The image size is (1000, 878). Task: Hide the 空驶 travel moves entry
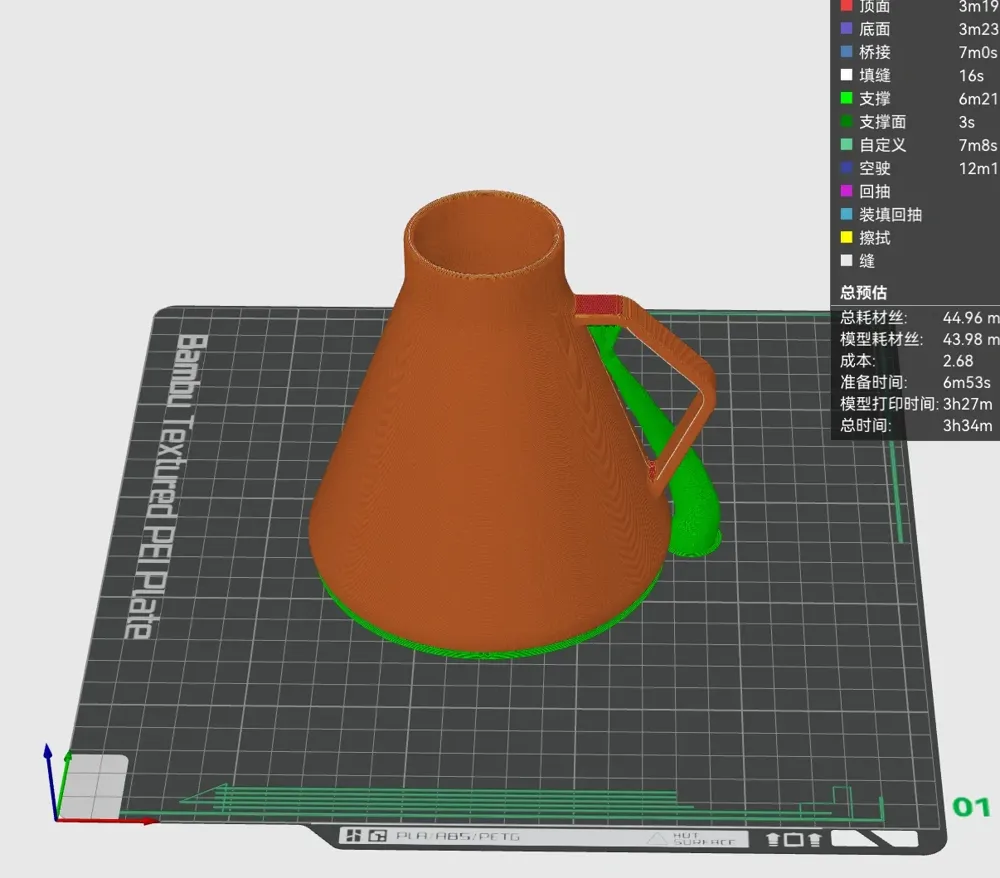pyautogui.click(x=846, y=168)
